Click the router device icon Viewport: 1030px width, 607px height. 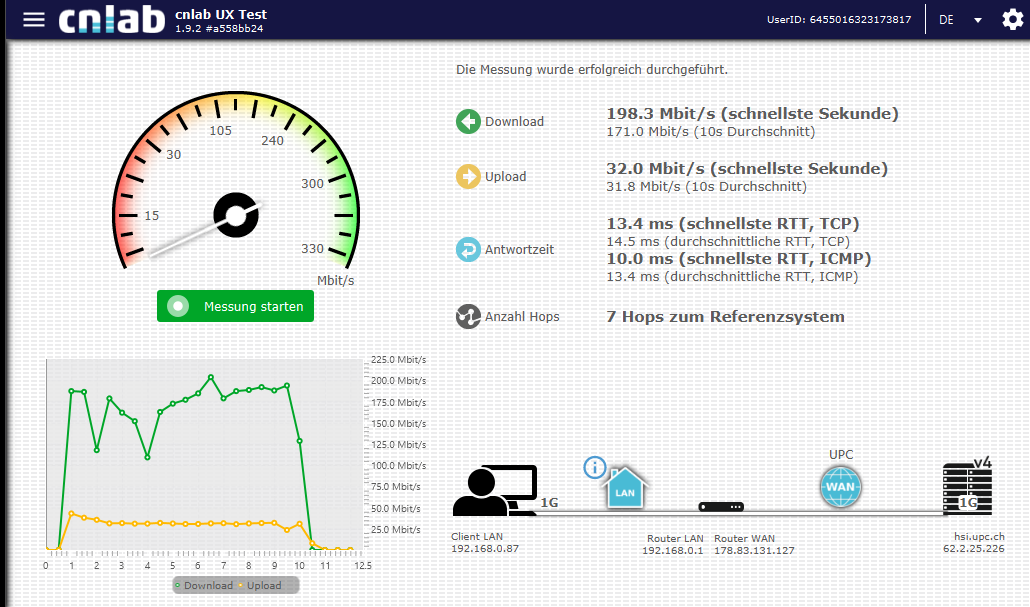pyautogui.click(x=721, y=507)
